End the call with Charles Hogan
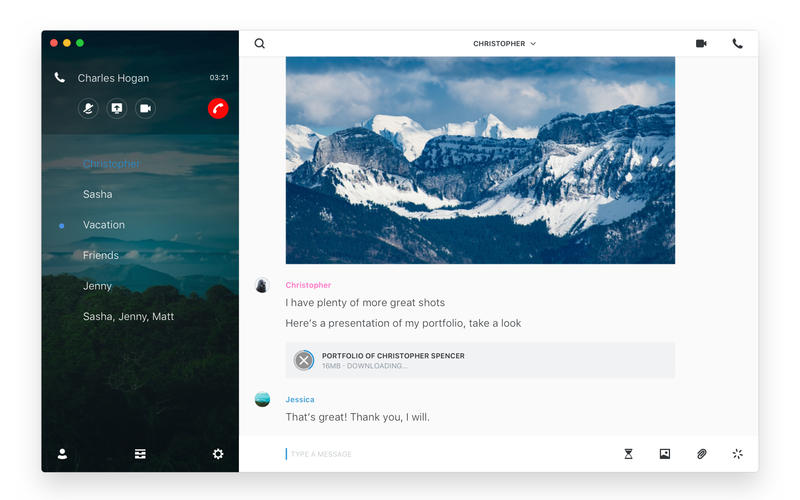 pyautogui.click(x=218, y=109)
